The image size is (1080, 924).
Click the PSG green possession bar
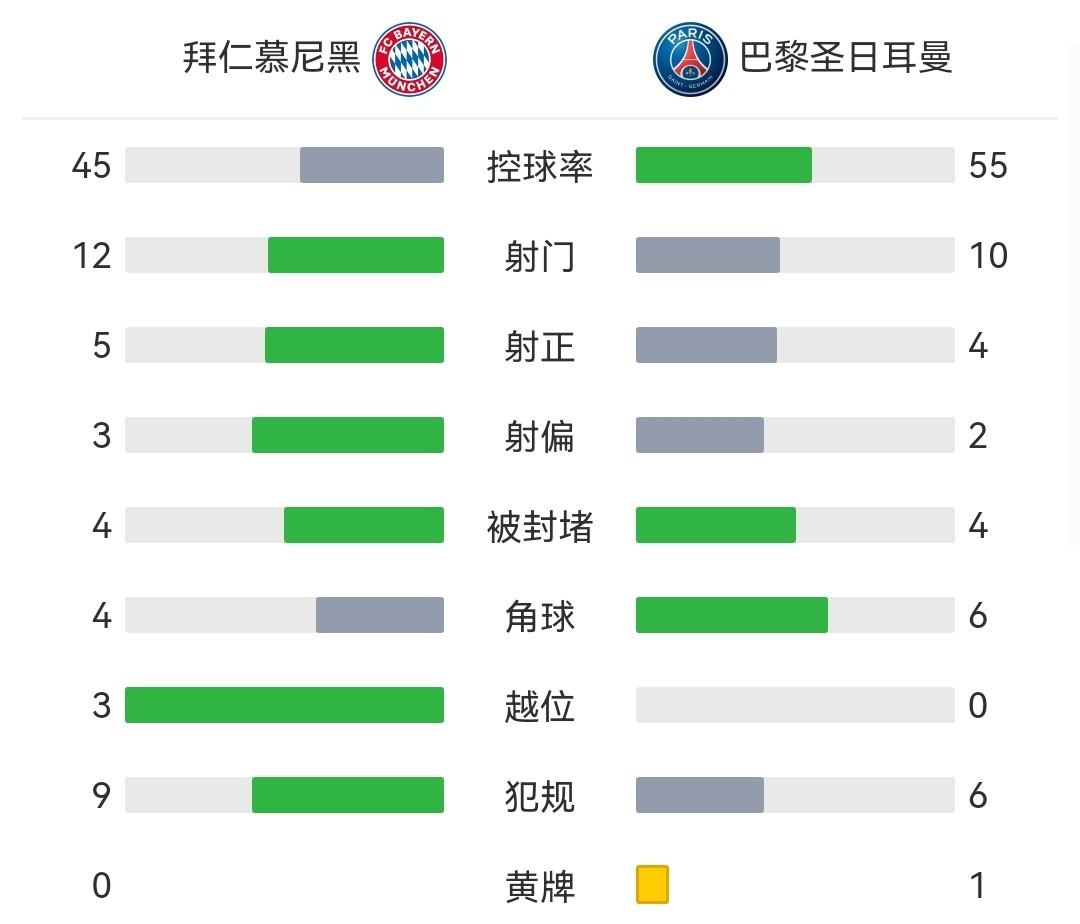tap(723, 165)
